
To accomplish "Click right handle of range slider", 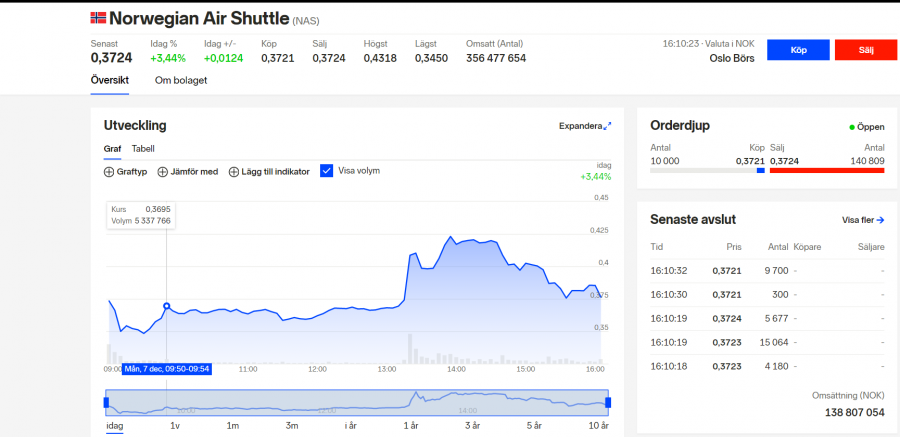I will coord(608,402).
